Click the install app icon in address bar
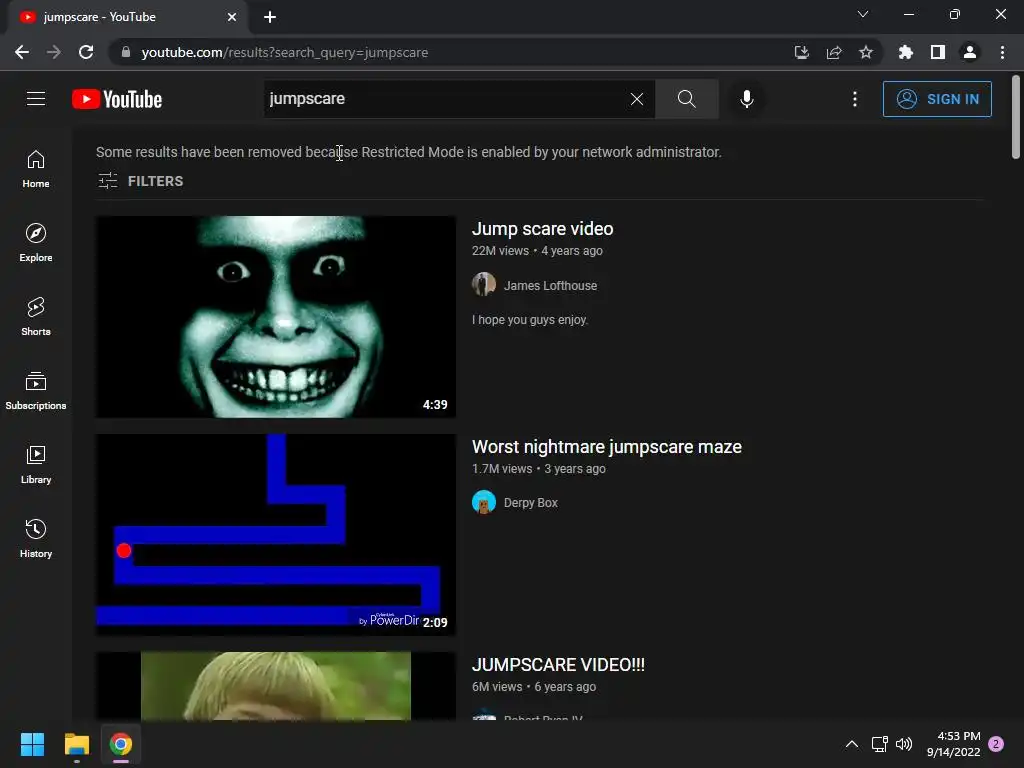This screenshot has height=768, width=1024. coord(801,52)
